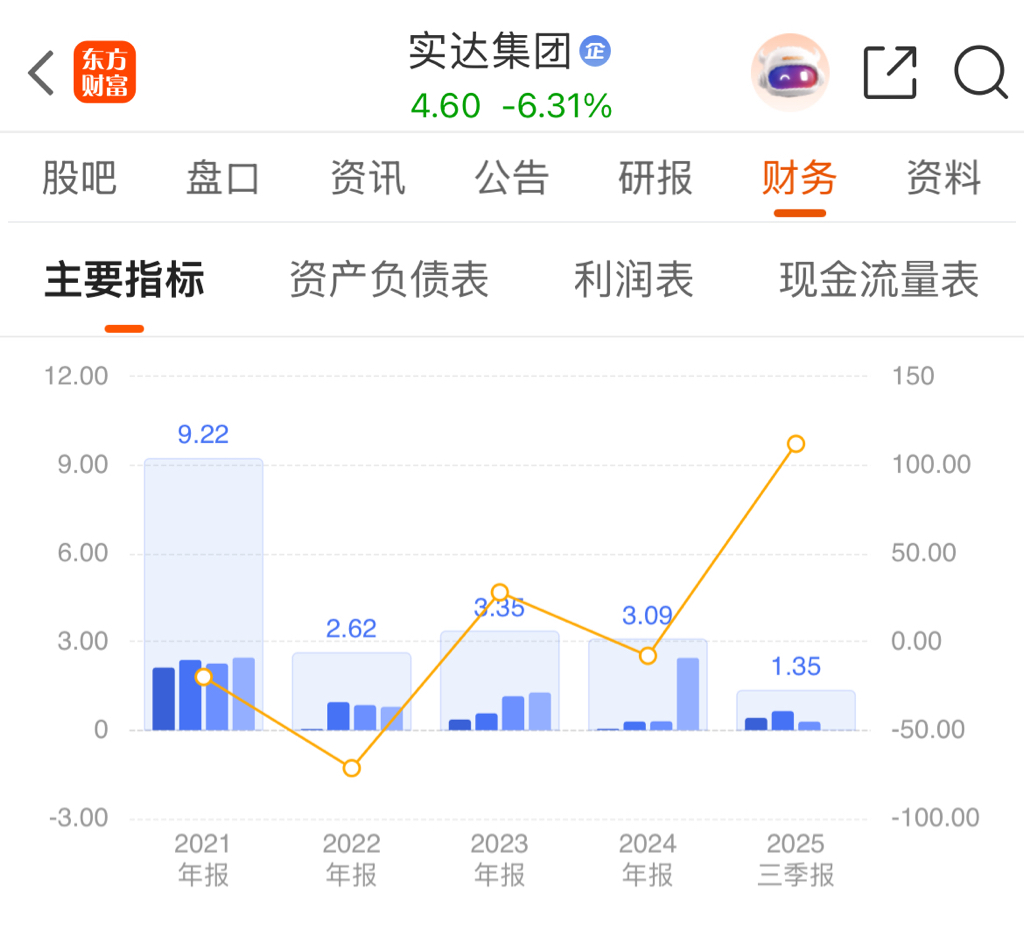Open the 利润表 sub-tab
1024x930 pixels.
(x=633, y=280)
